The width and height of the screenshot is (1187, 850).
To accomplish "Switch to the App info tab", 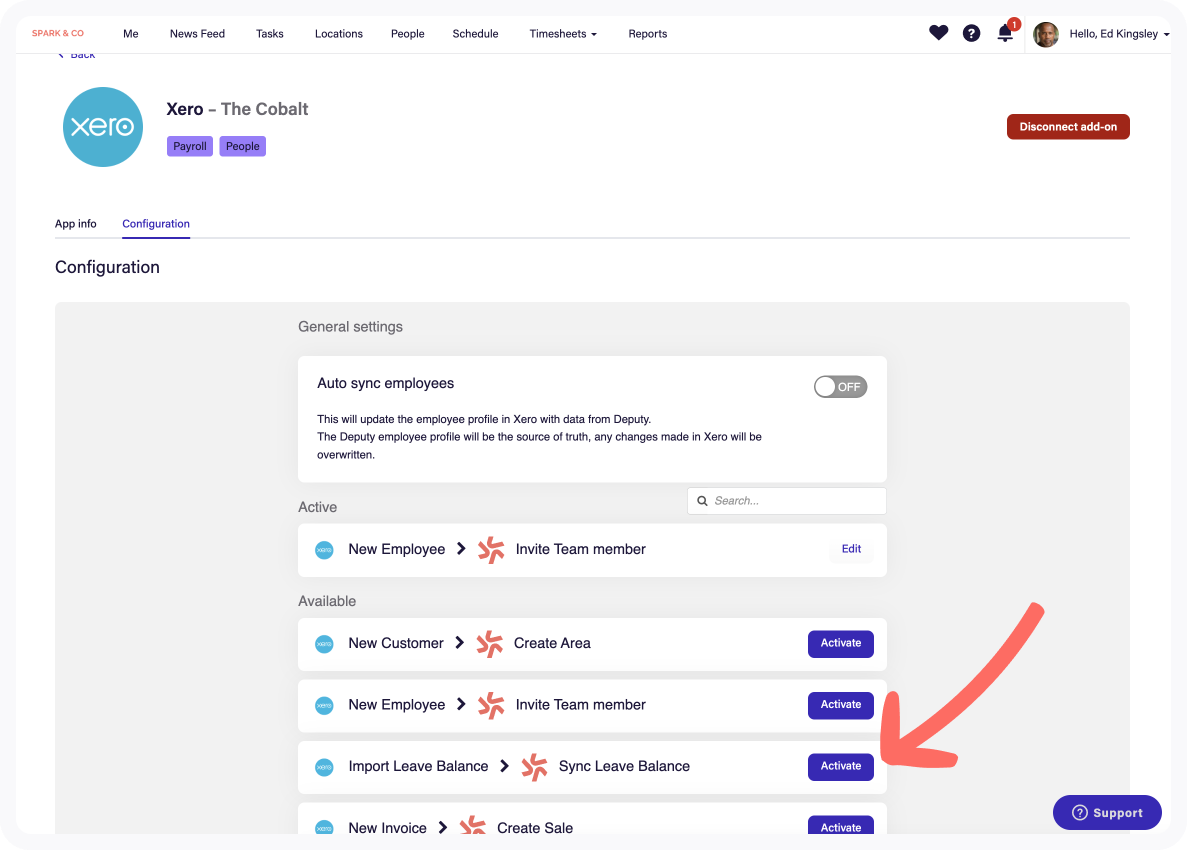I will tap(76, 224).
